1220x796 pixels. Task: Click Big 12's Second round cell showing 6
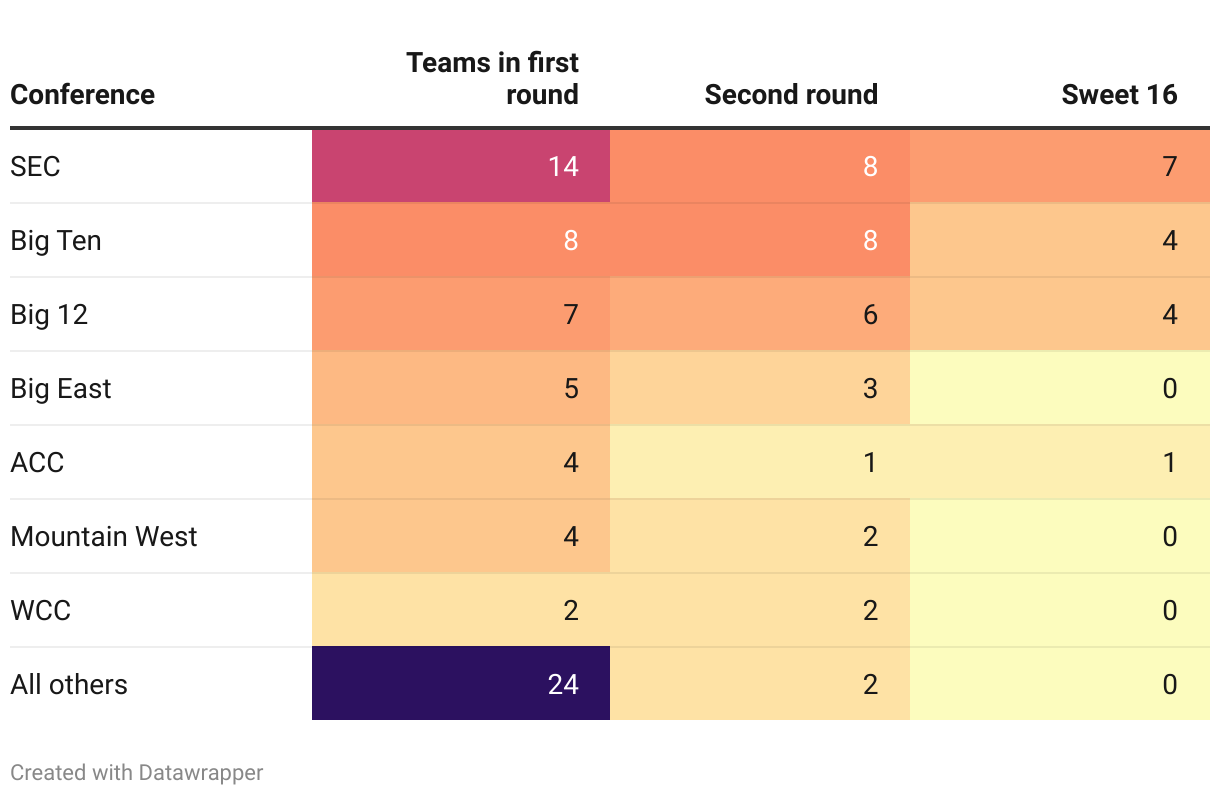pos(760,315)
